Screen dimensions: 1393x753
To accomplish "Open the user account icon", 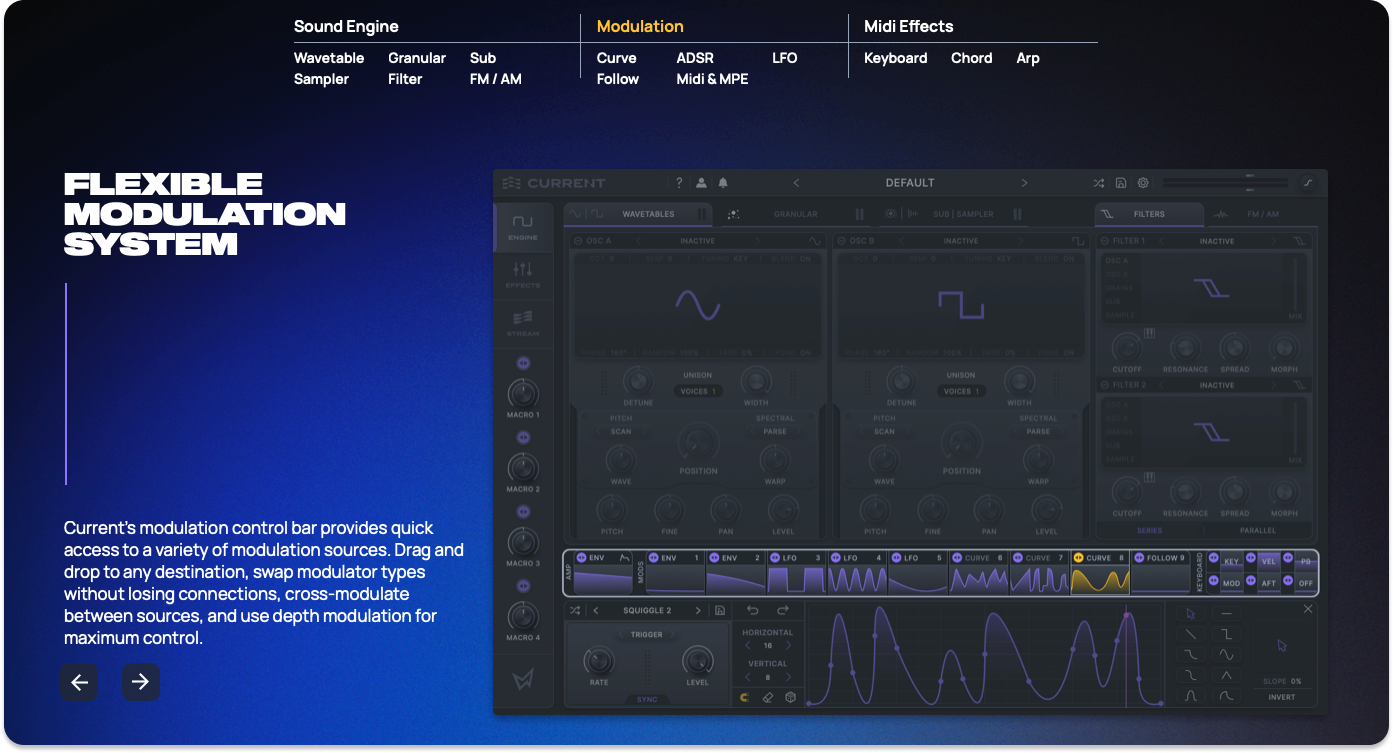I will coord(701,183).
